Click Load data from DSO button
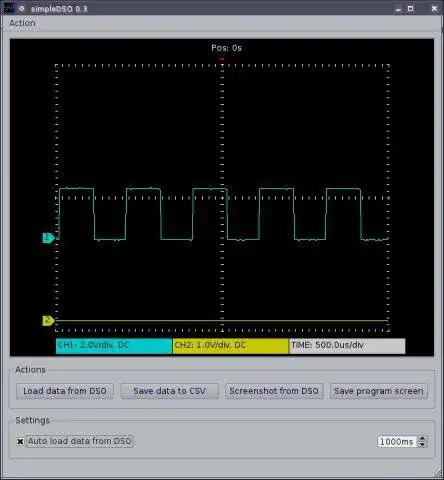This screenshot has width=444, height=480. (65, 391)
